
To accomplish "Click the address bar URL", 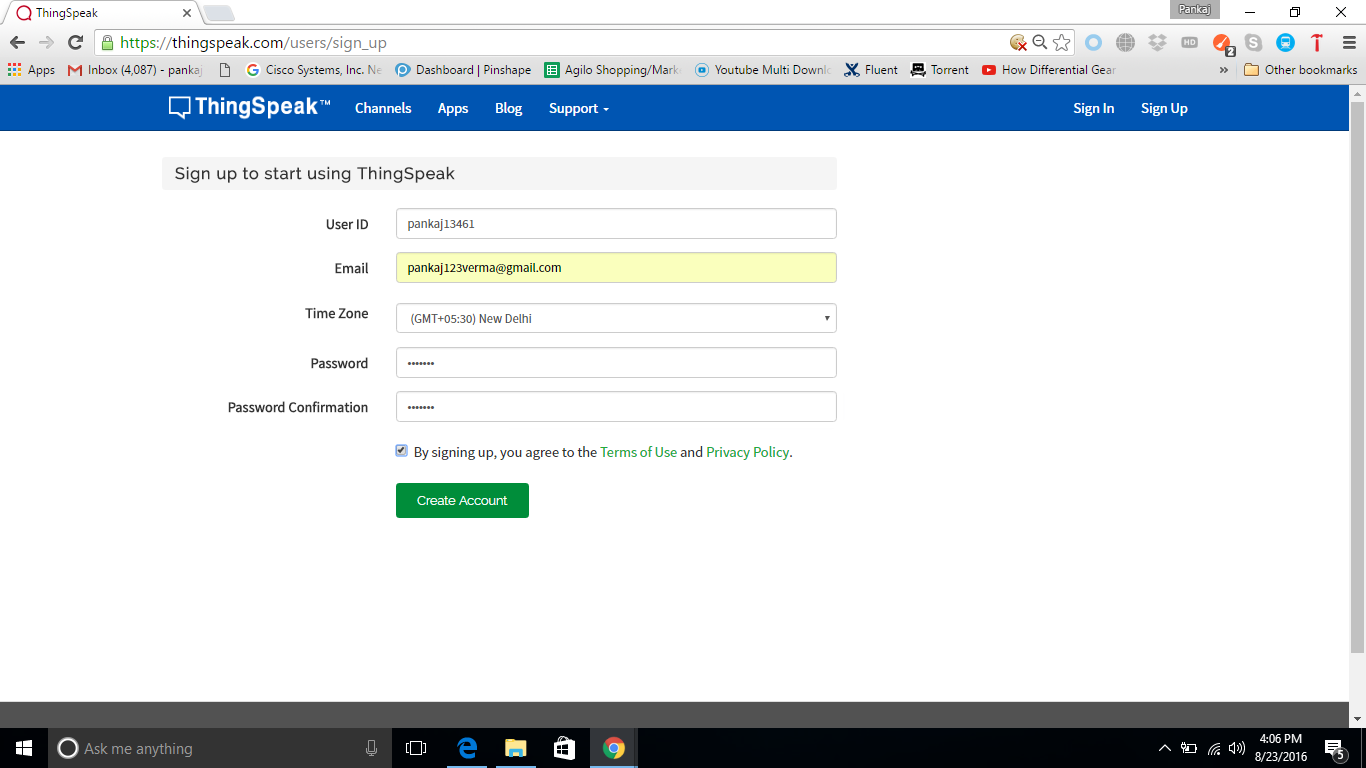I will pyautogui.click(x=253, y=43).
